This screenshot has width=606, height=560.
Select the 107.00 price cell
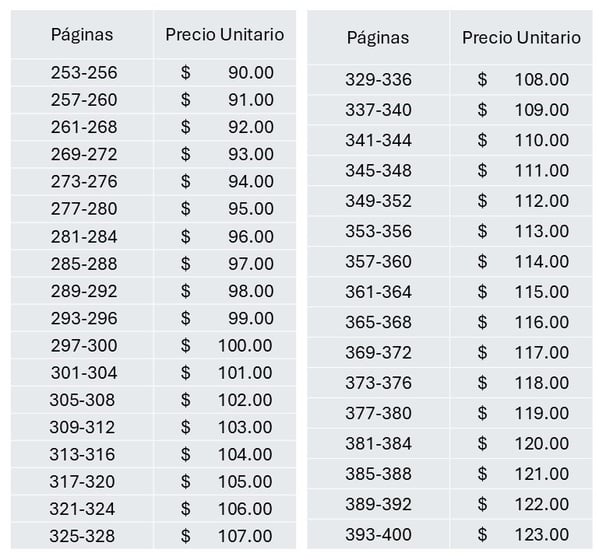coord(226,536)
